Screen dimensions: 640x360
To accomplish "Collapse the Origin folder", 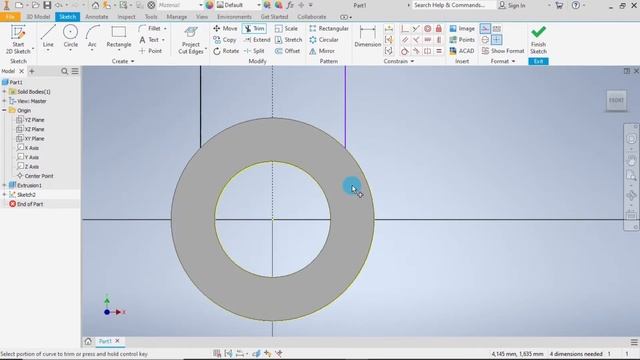I will coord(4,110).
